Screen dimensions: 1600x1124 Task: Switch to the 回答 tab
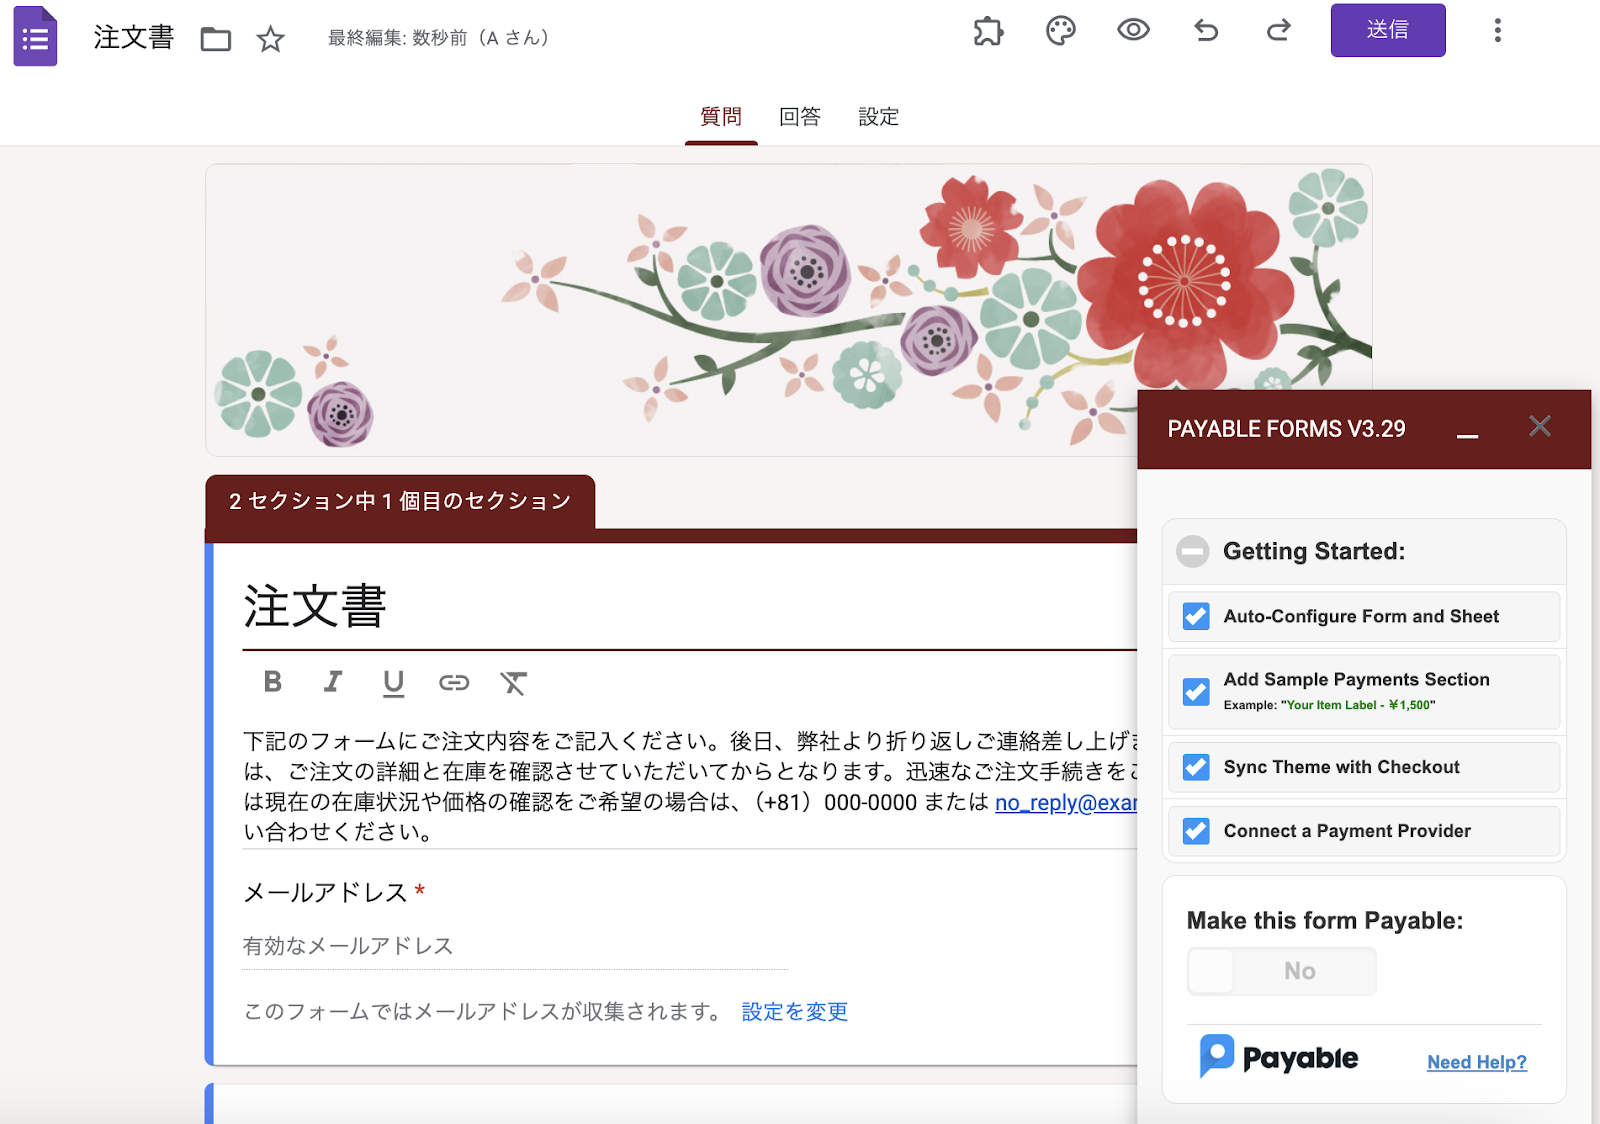point(800,117)
